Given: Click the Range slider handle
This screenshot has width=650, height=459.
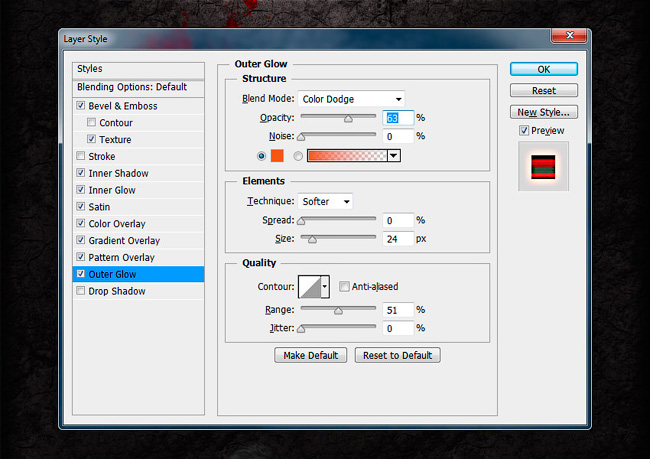Looking at the screenshot, I should [338, 311].
